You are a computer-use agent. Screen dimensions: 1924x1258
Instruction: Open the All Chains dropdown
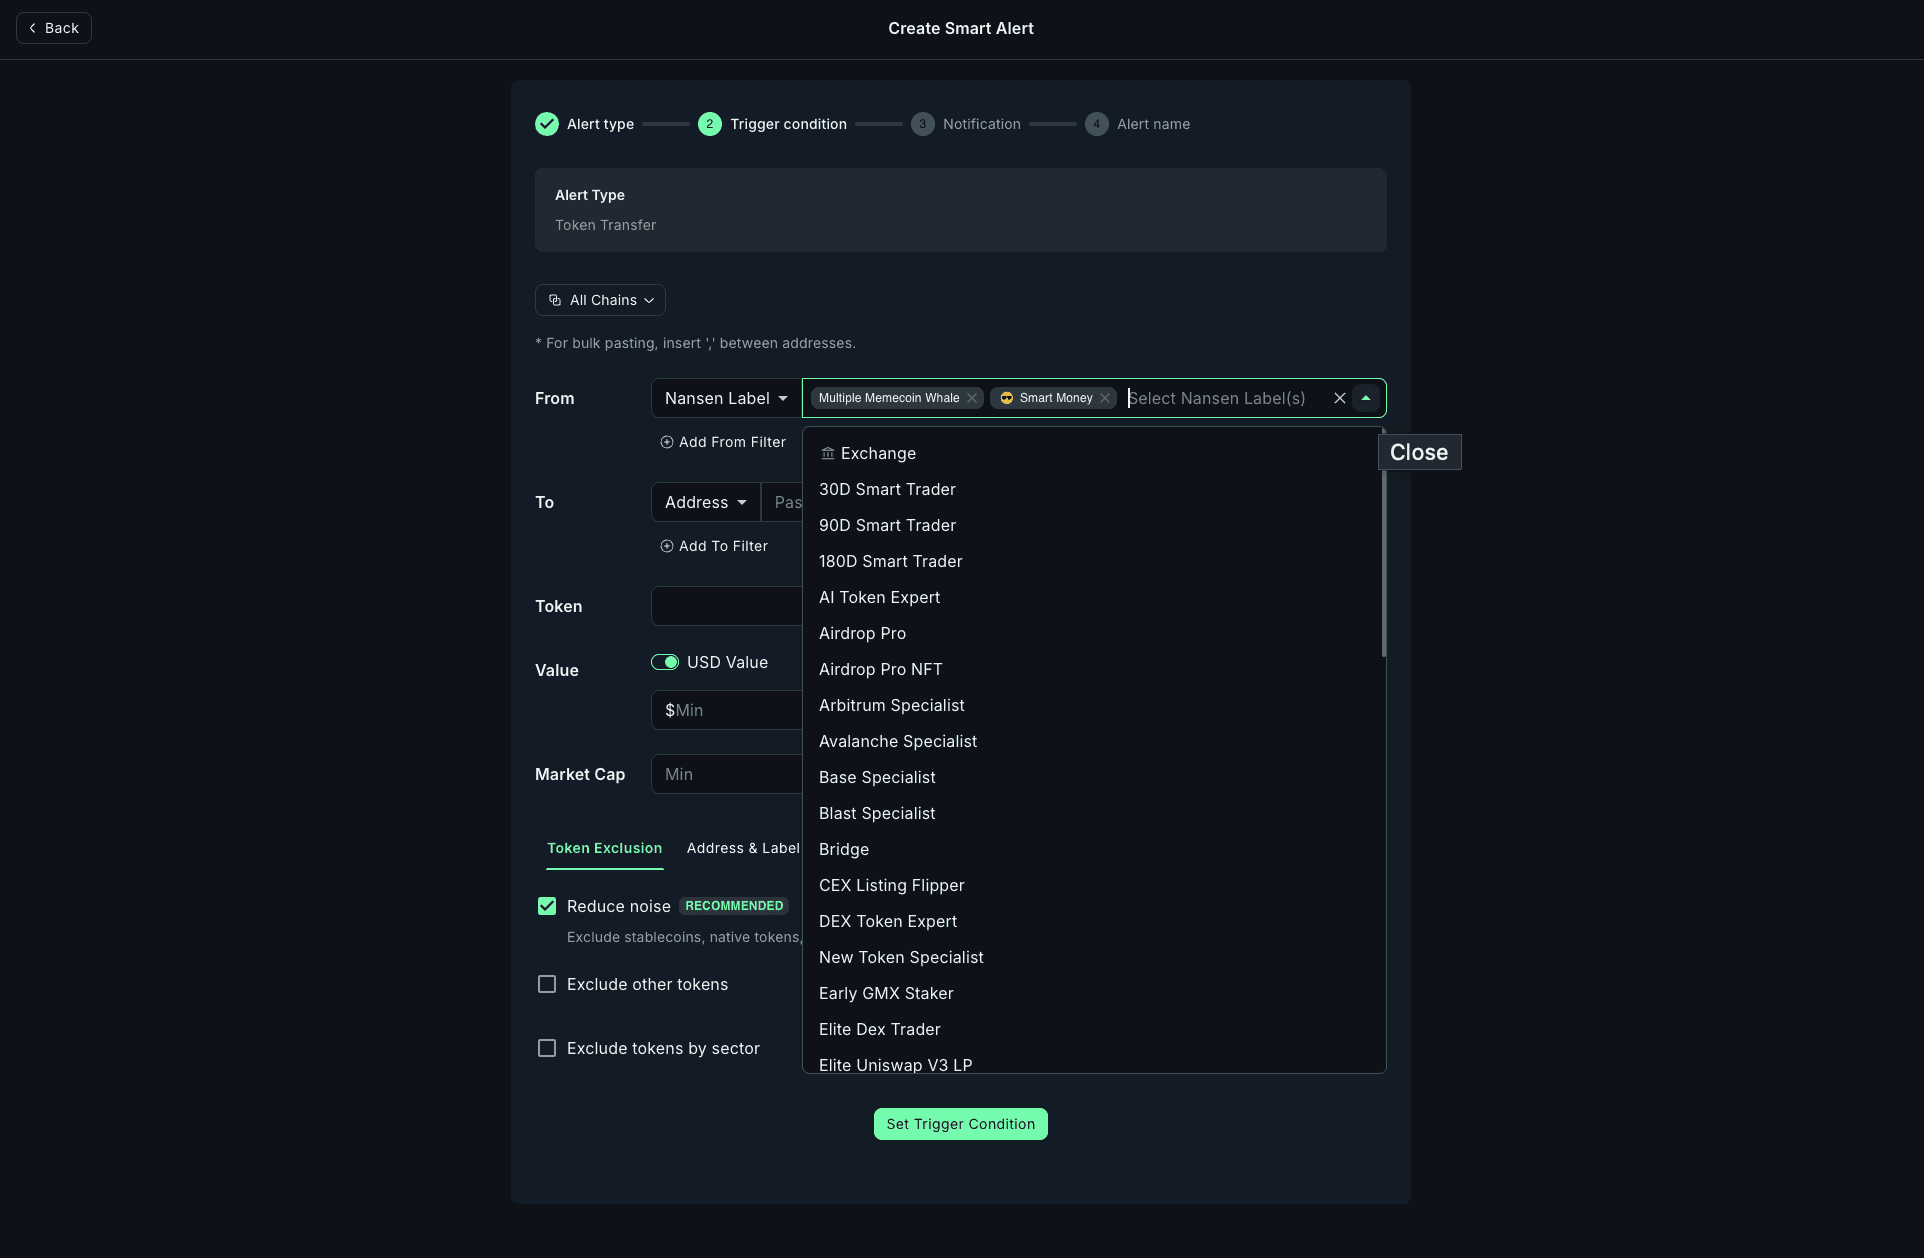coord(600,300)
